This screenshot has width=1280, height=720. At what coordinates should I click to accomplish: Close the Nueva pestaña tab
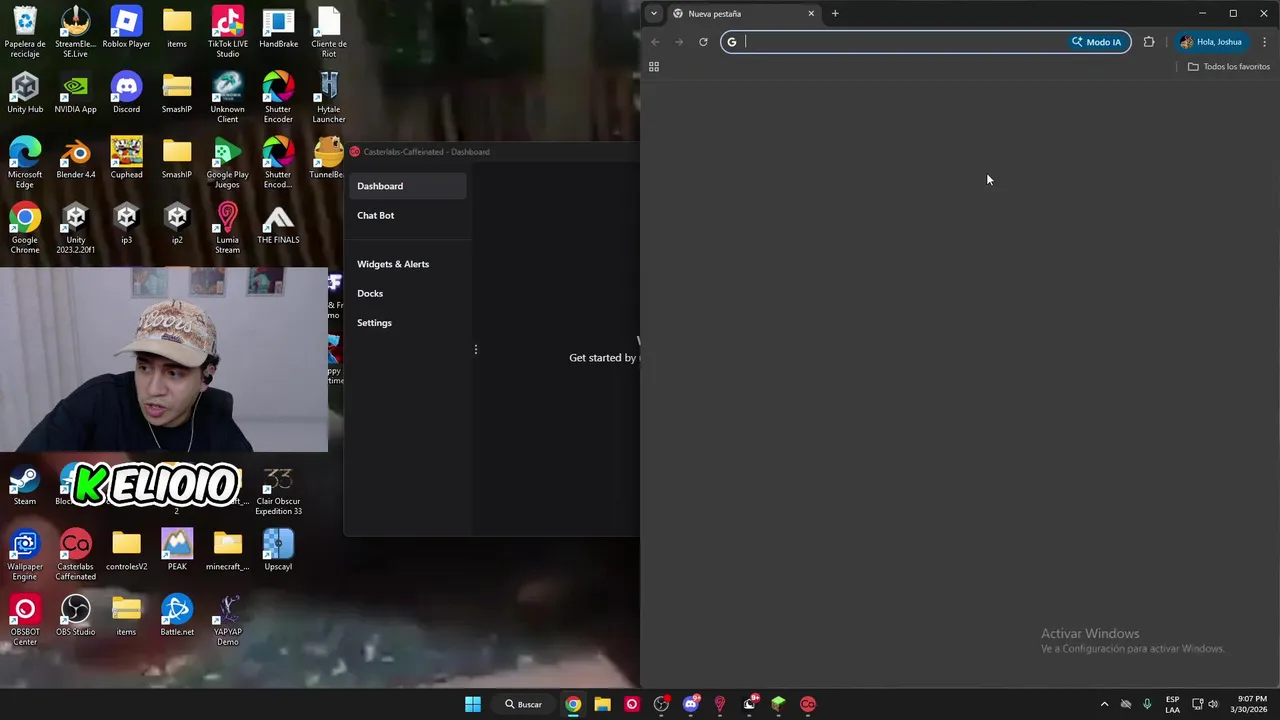[811, 14]
